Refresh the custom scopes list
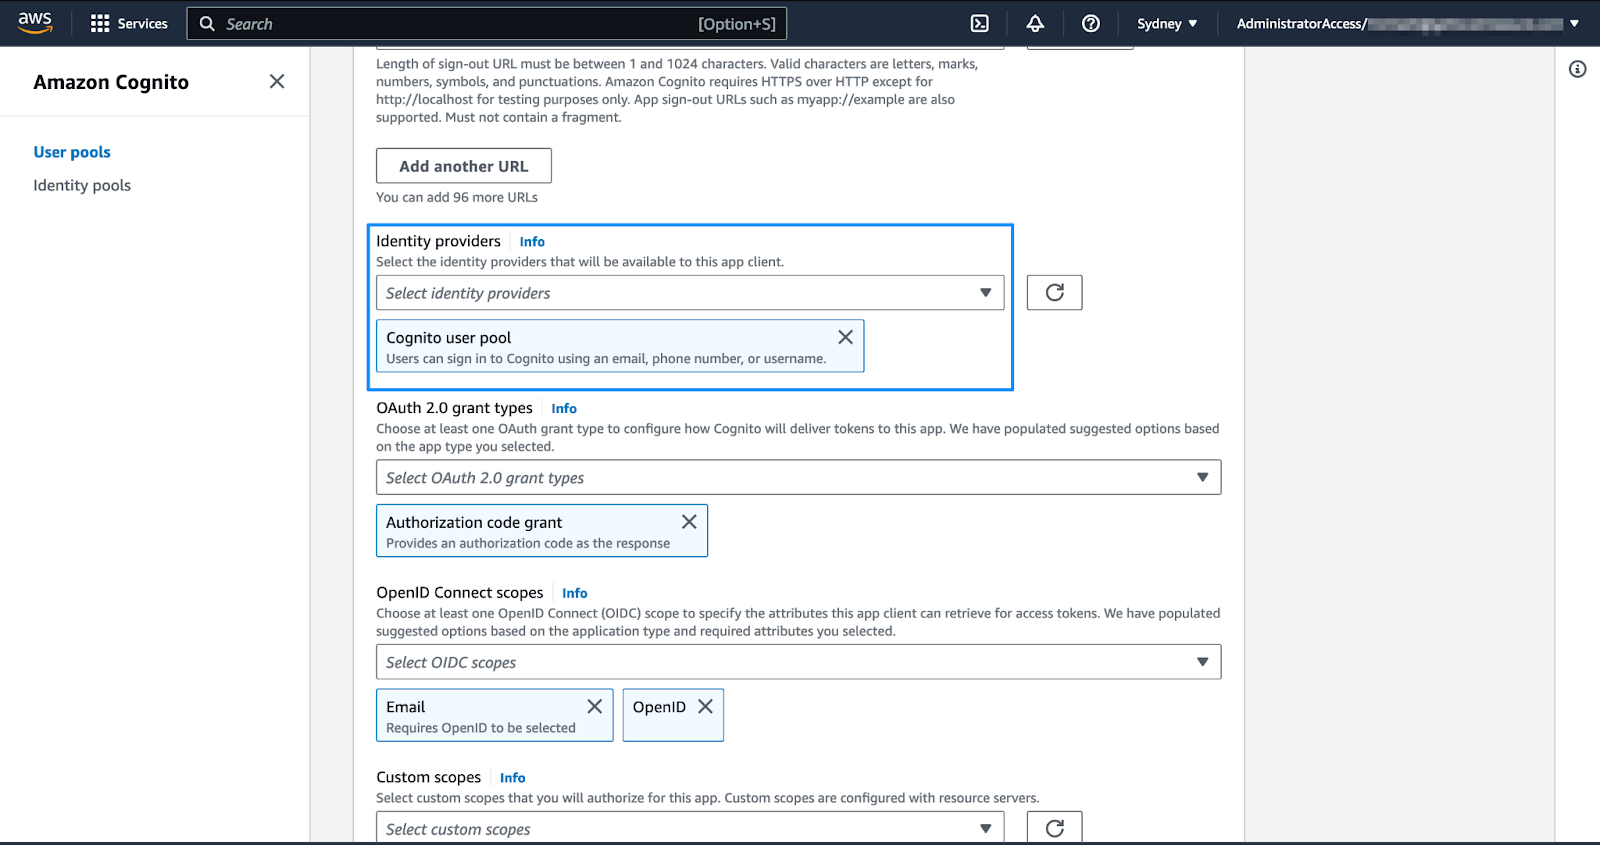The width and height of the screenshot is (1600, 845). (x=1055, y=827)
